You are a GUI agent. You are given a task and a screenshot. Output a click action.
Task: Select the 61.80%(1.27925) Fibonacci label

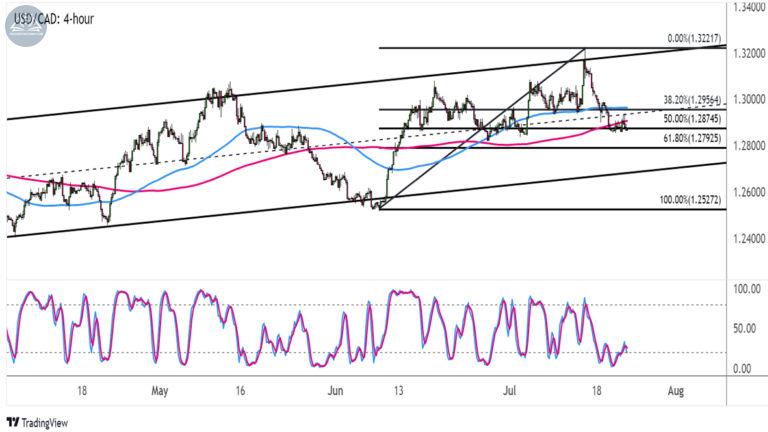pyautogui.click(x=692, y=139)
